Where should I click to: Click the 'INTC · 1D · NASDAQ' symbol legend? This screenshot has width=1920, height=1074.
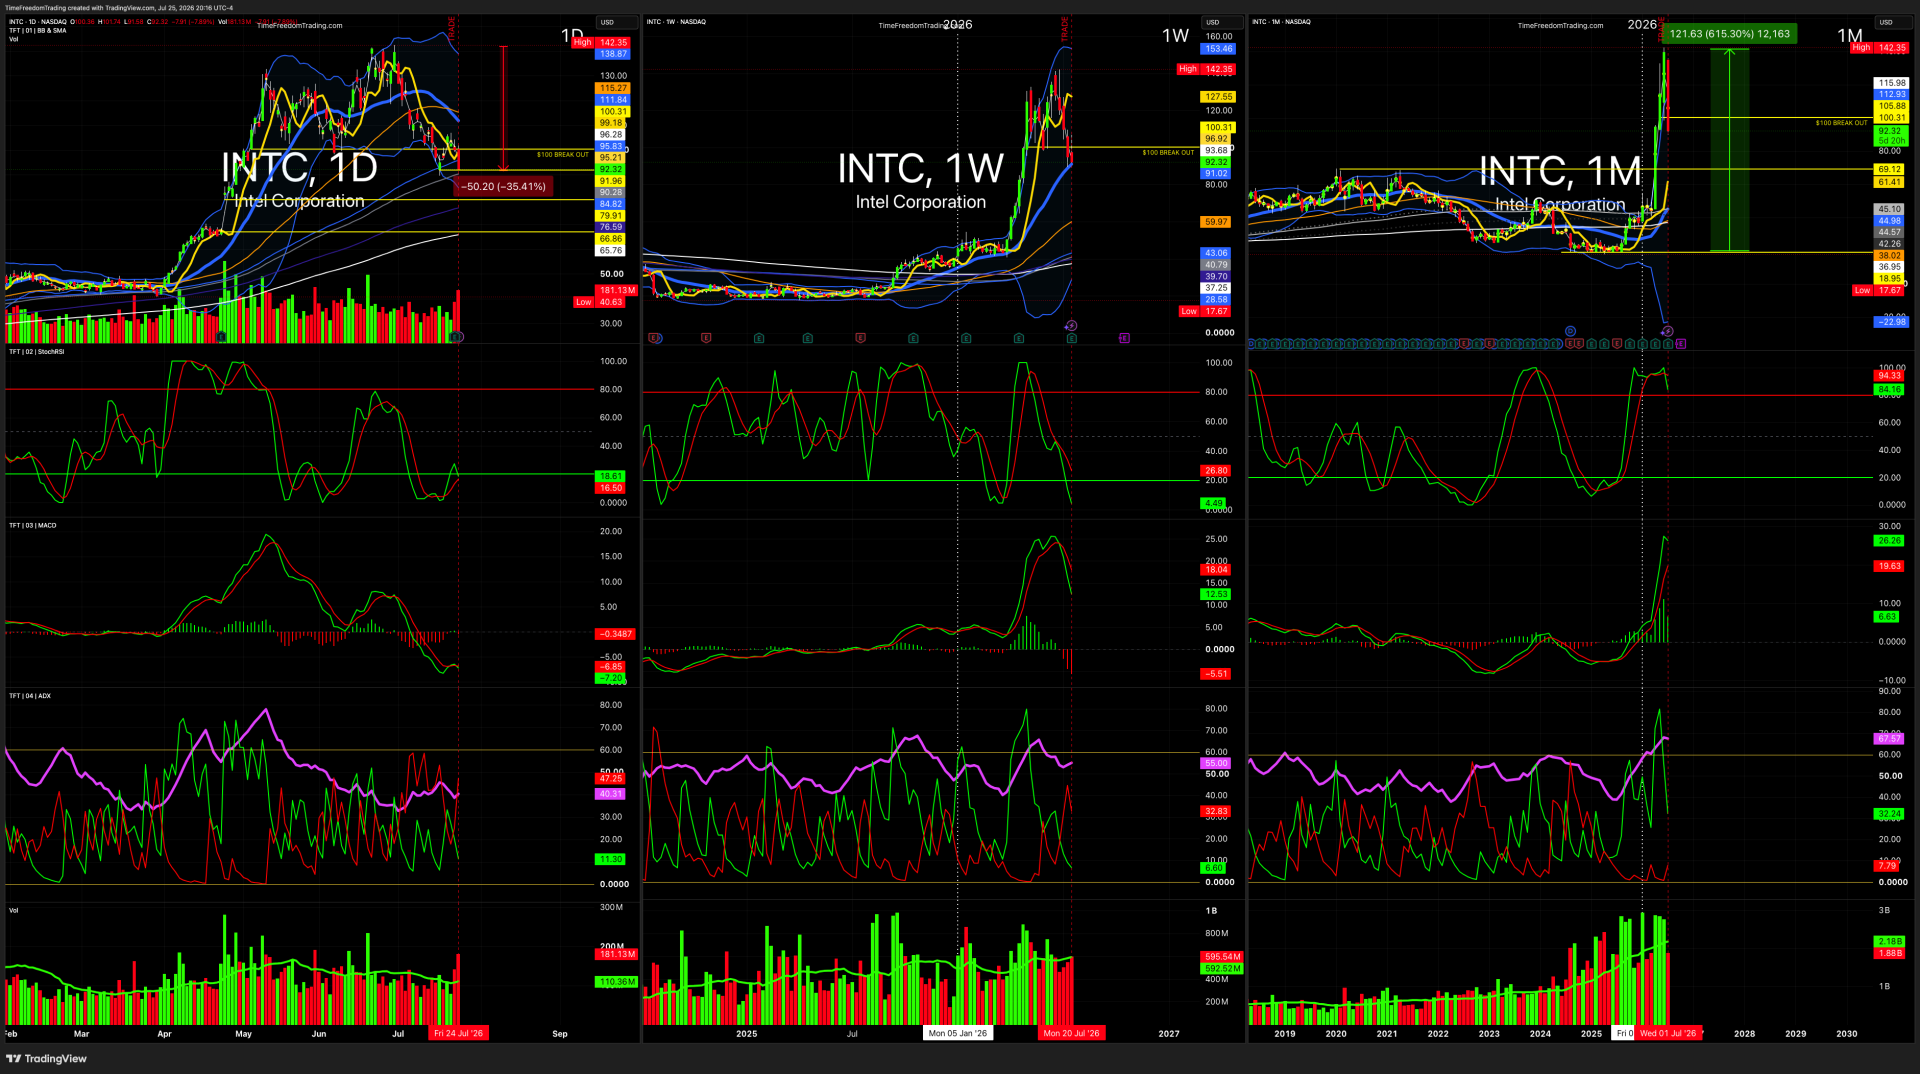39,22
